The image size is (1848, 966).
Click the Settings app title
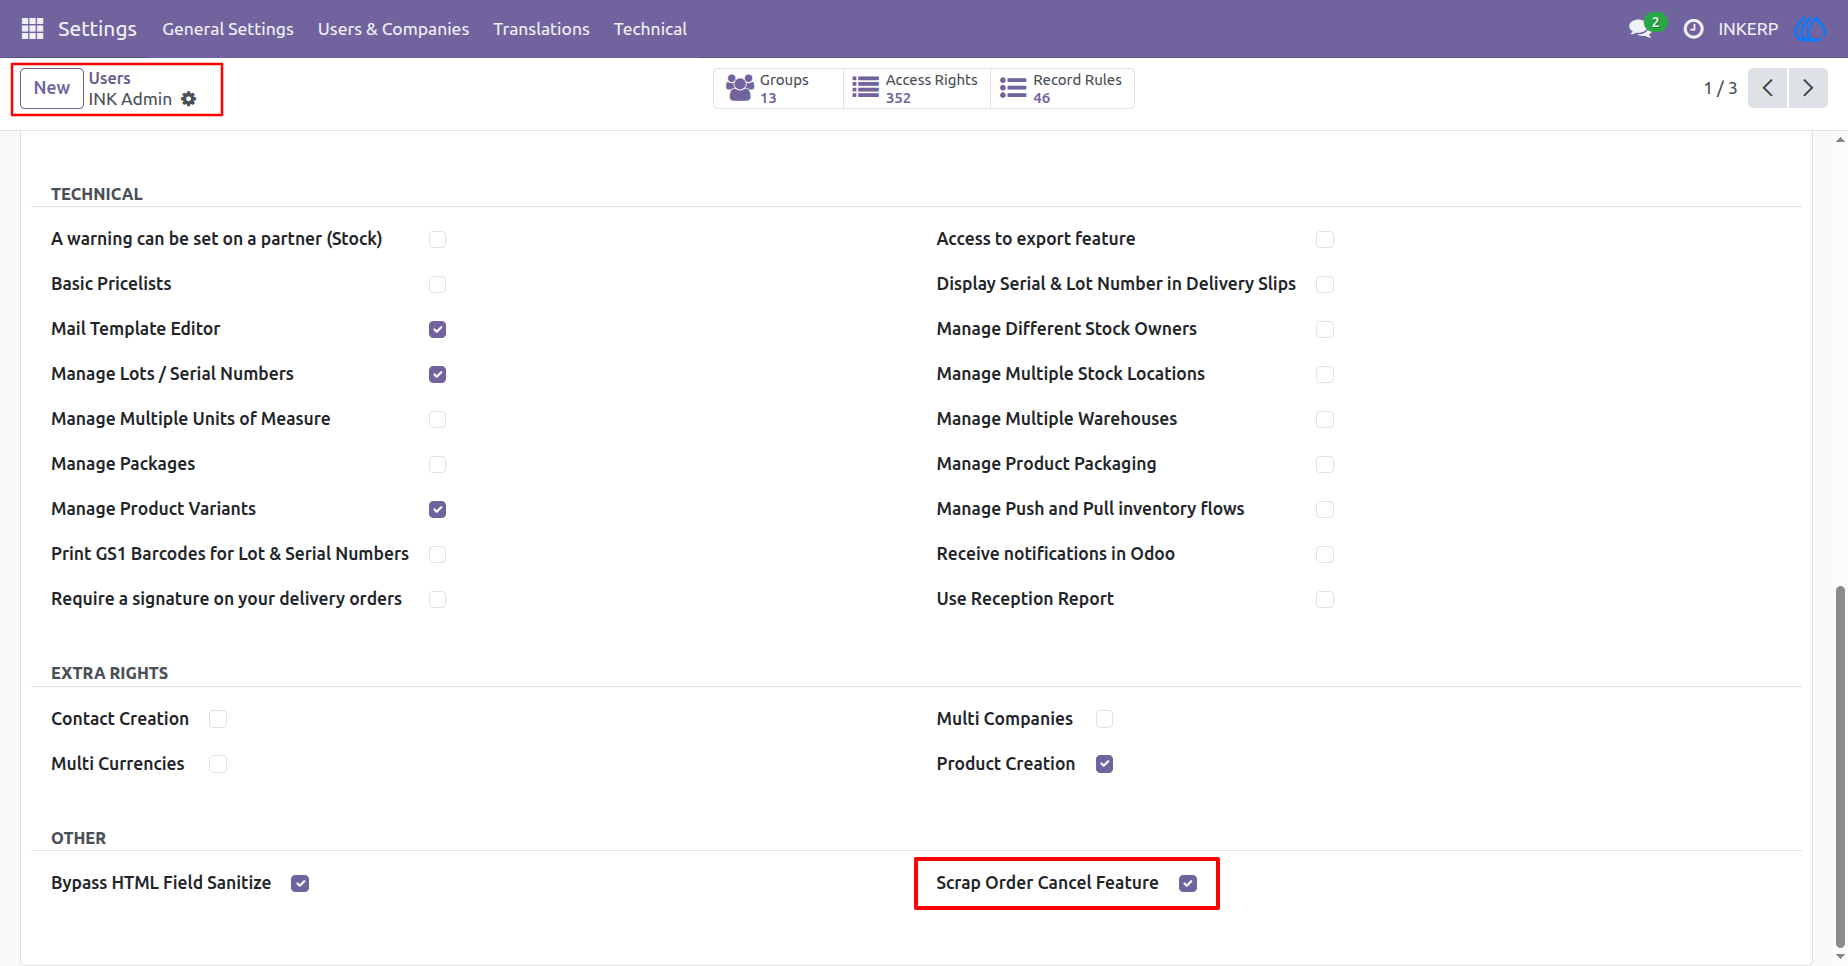[x=97, y=29]
